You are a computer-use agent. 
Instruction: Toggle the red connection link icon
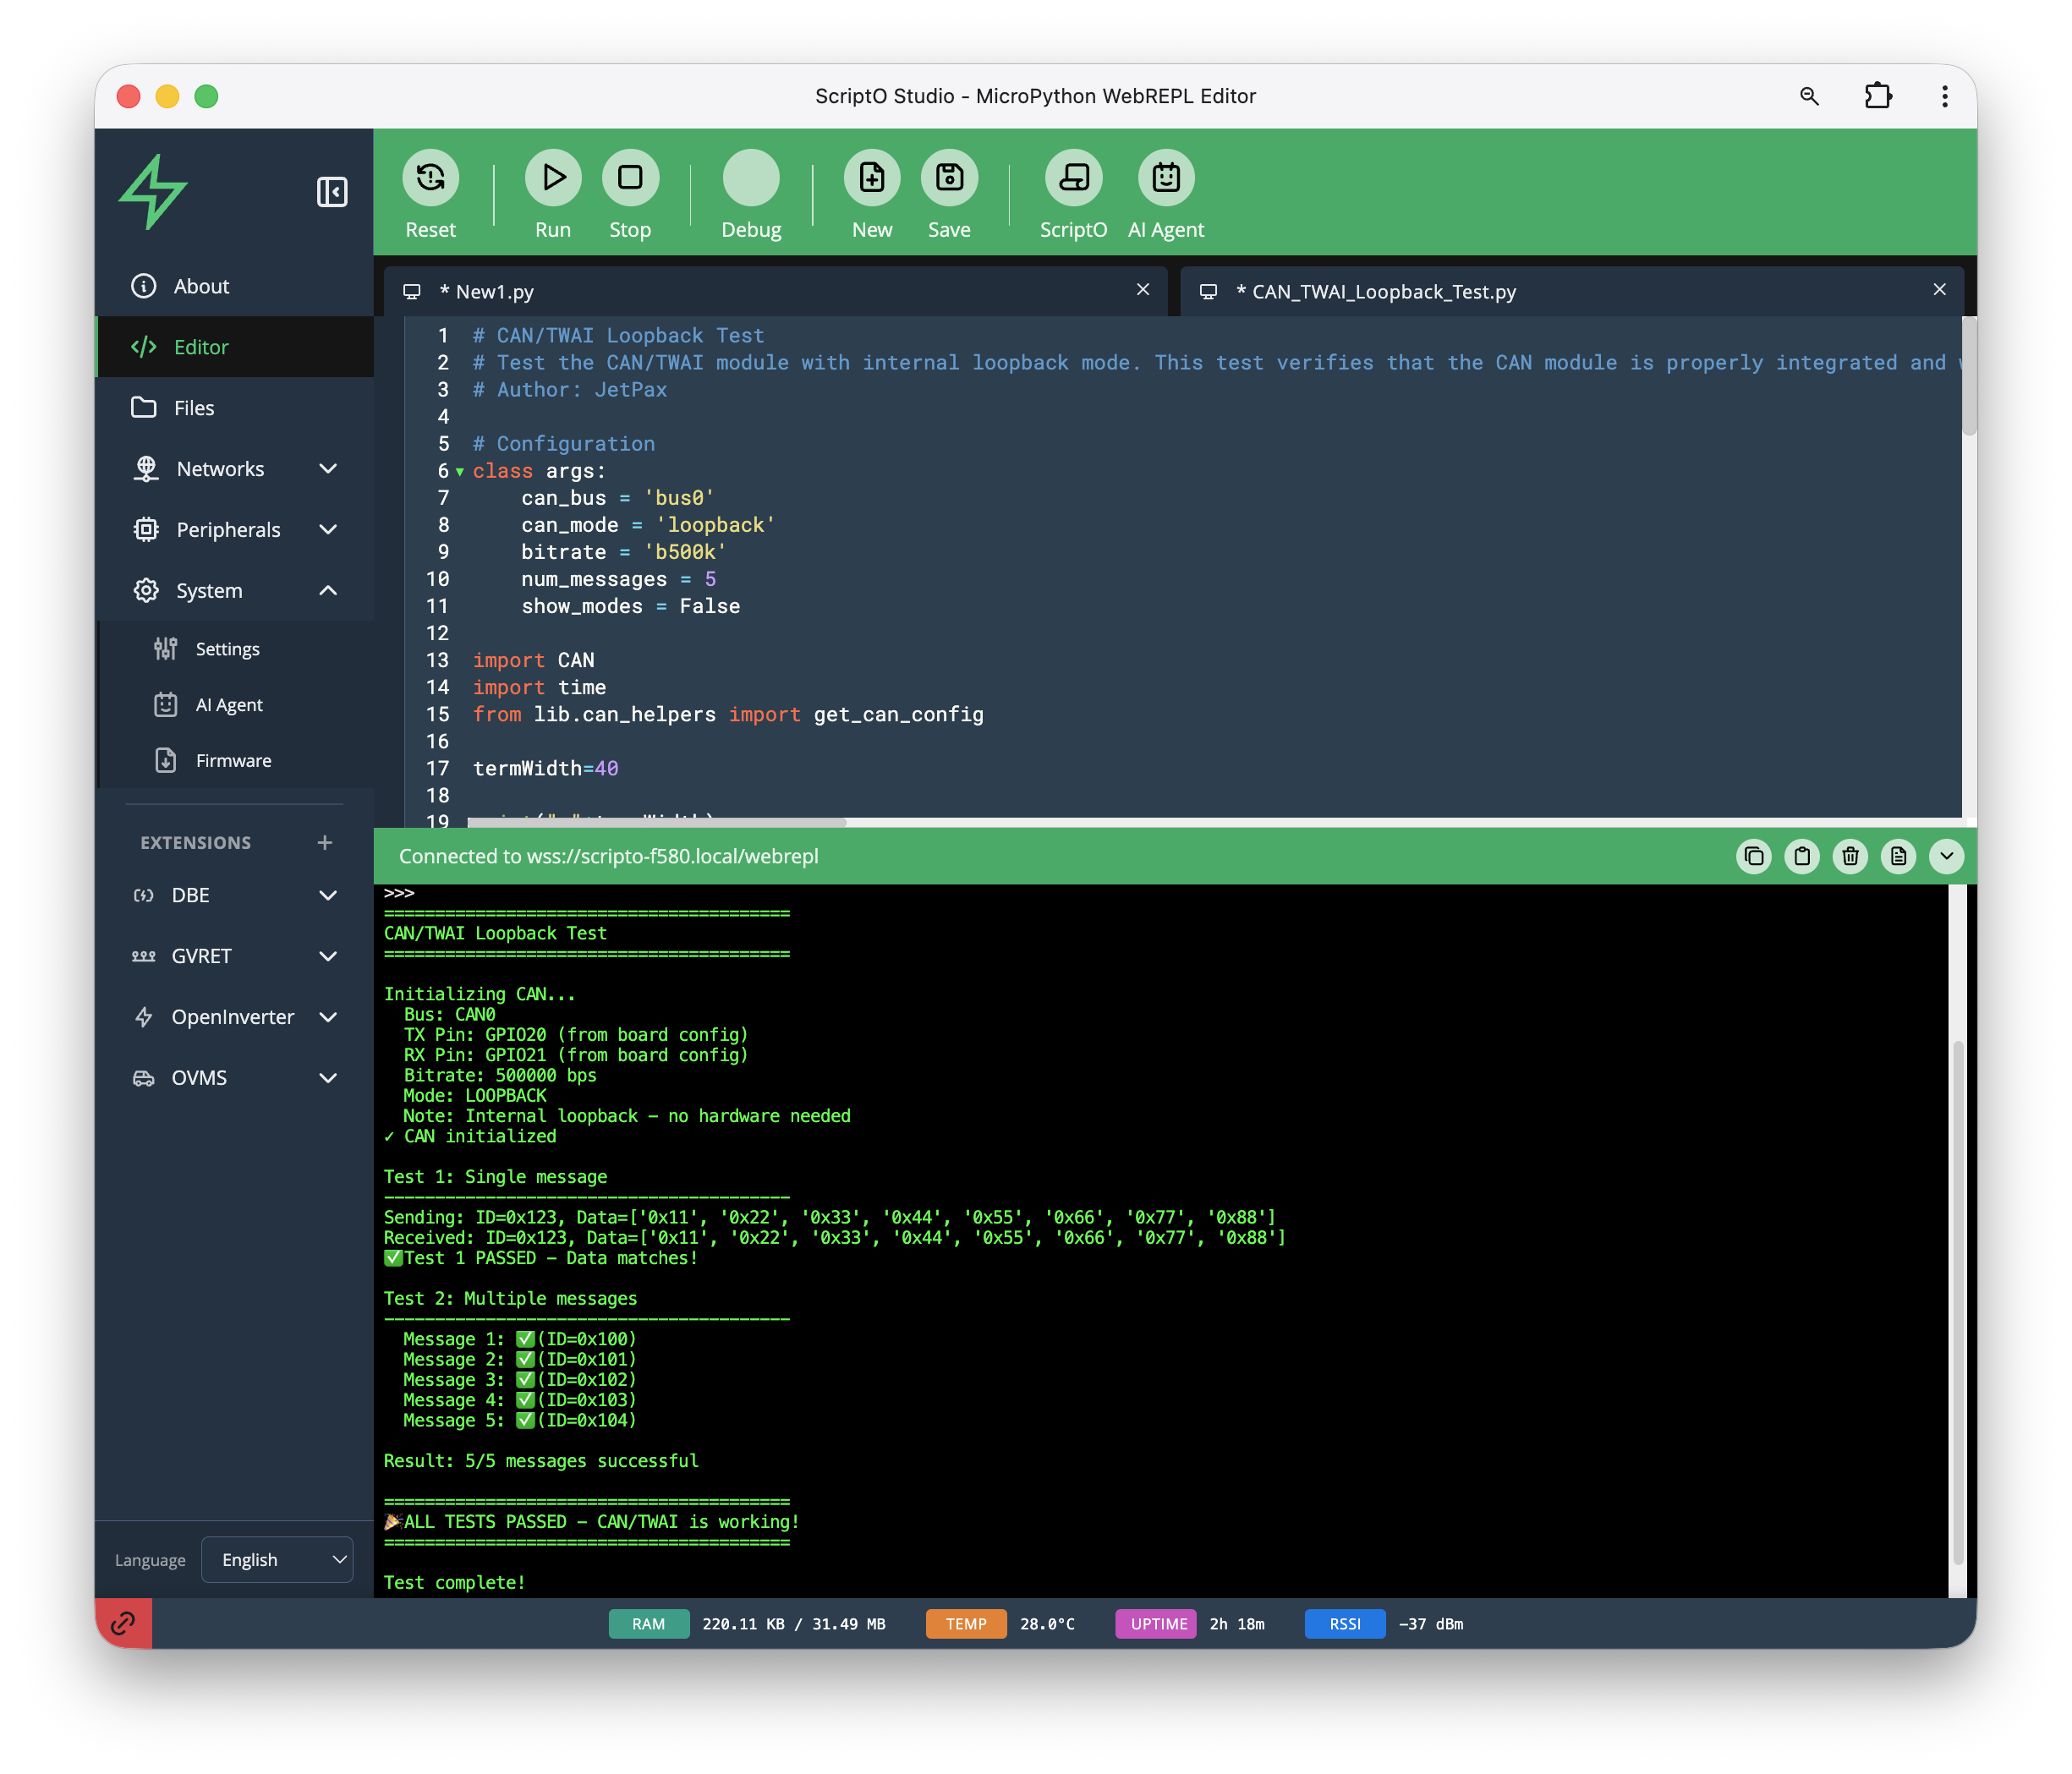click(123, 1622)
